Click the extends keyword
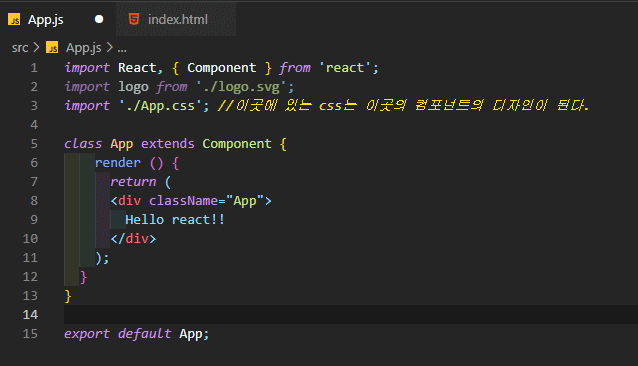This screenshot has height=366, width=638. [x=167, y=144]
